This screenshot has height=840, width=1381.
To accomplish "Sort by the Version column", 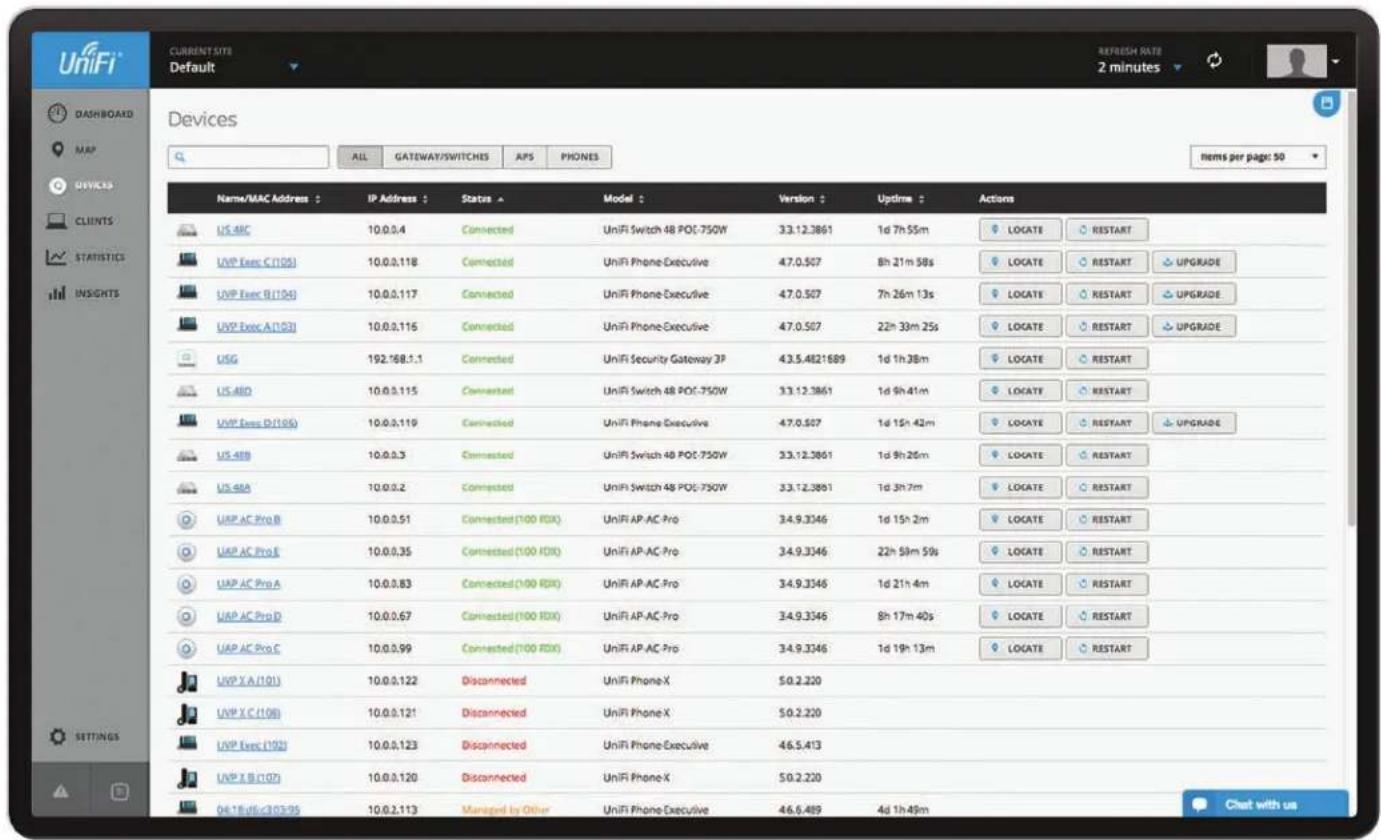I will point(802,198).
